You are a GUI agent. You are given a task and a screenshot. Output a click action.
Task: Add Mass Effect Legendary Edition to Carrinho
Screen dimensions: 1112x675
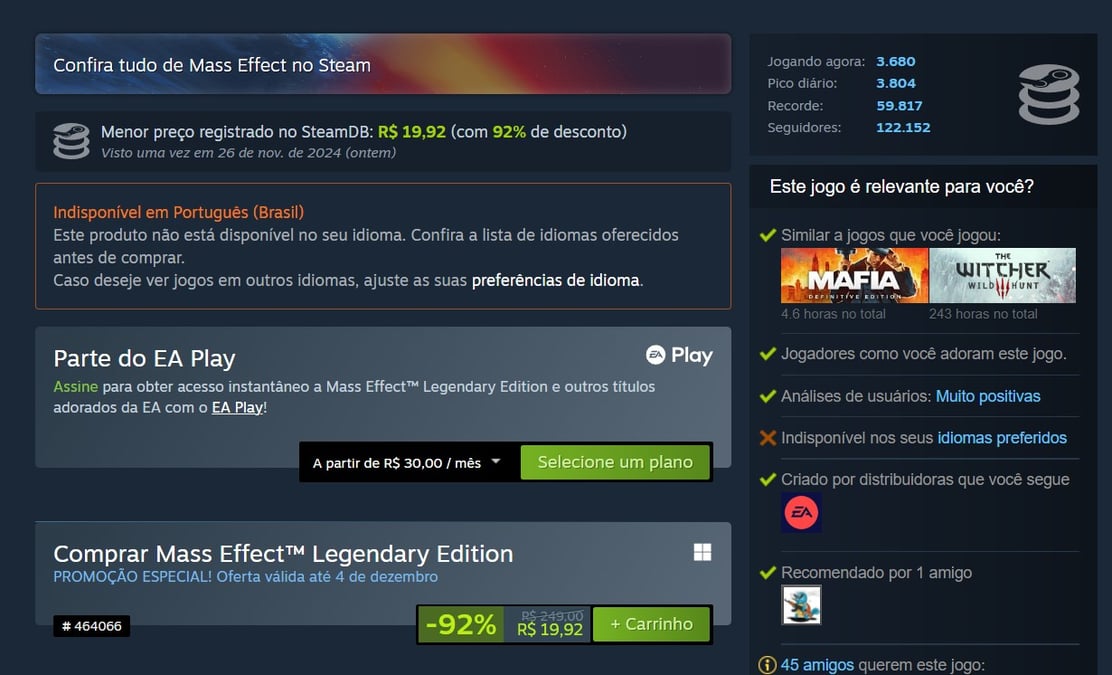click(652, 624)
